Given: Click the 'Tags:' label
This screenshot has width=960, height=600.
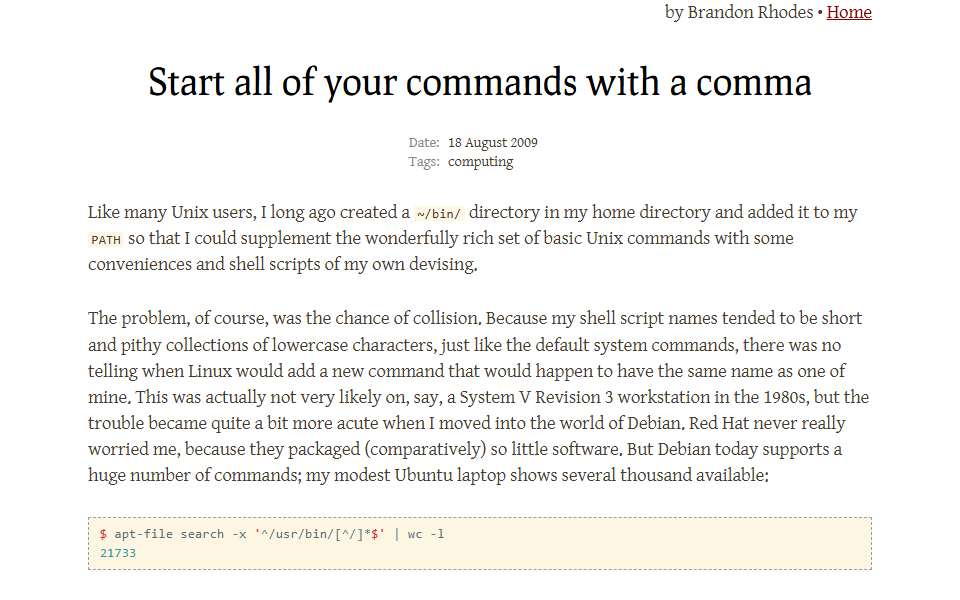Looking at the screenshot, I should point(424,162).
